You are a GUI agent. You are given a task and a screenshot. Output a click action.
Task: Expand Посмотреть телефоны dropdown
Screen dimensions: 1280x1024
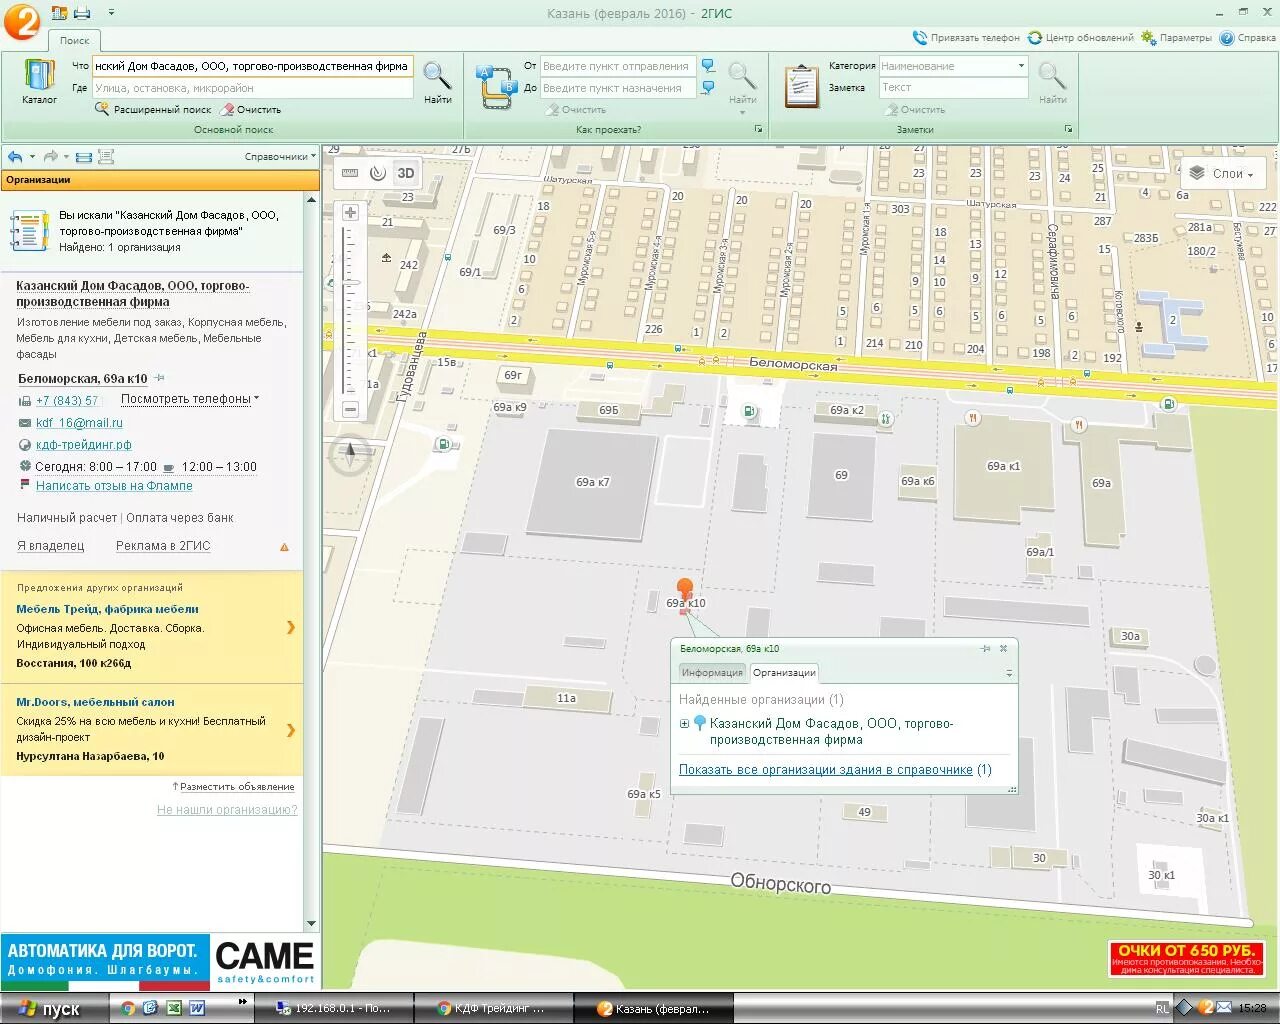(189, 399)
